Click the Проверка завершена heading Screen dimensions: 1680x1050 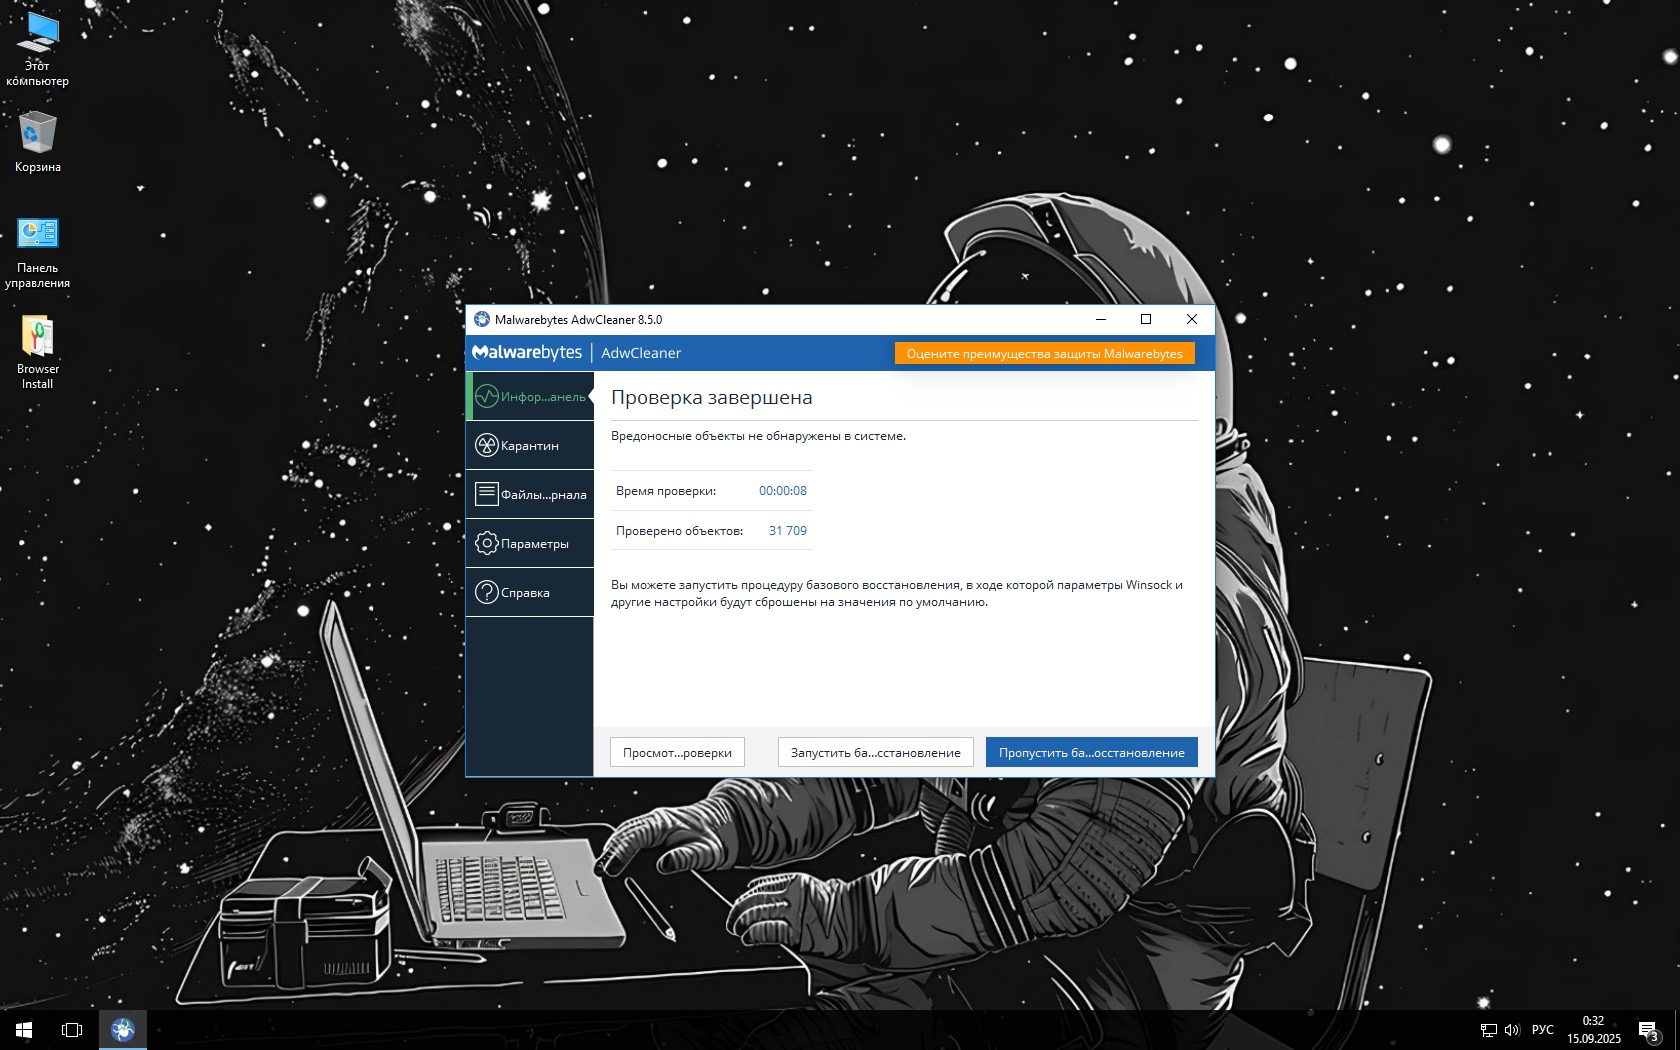712,398
